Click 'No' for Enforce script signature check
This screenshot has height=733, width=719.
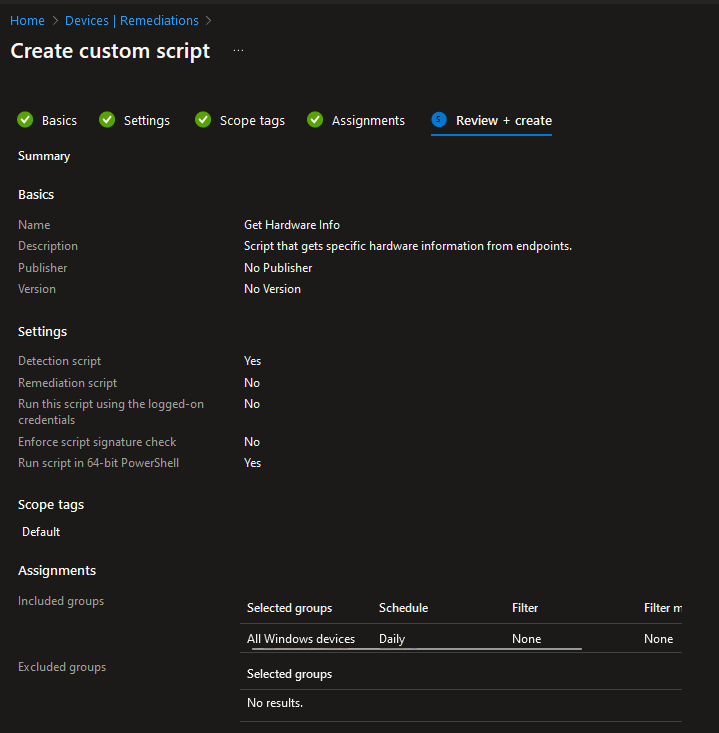[252, 442]
